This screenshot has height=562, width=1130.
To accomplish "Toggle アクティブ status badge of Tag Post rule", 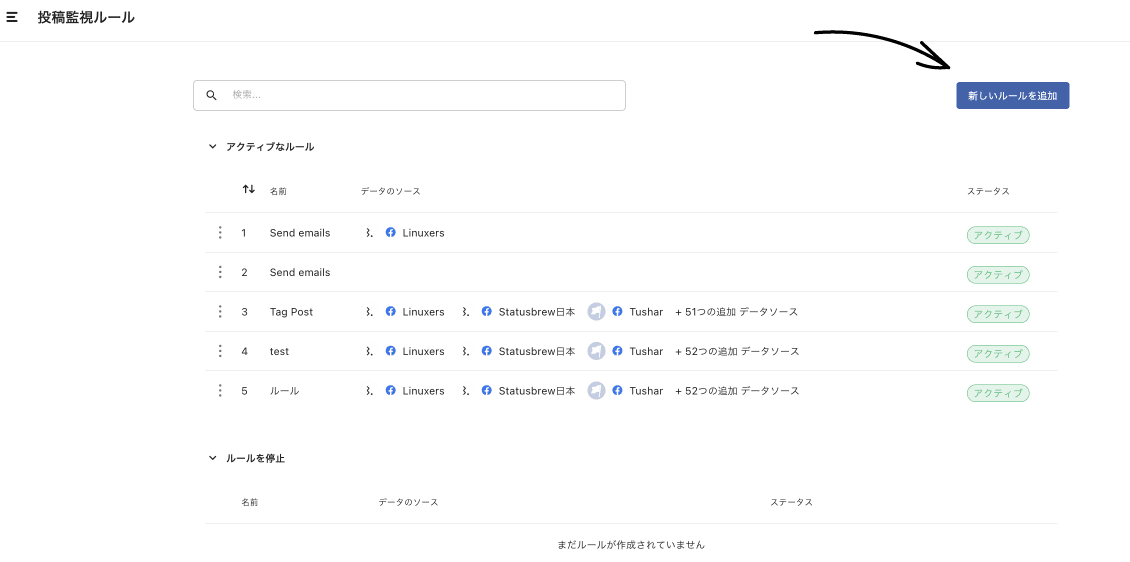I will point(997,314).
